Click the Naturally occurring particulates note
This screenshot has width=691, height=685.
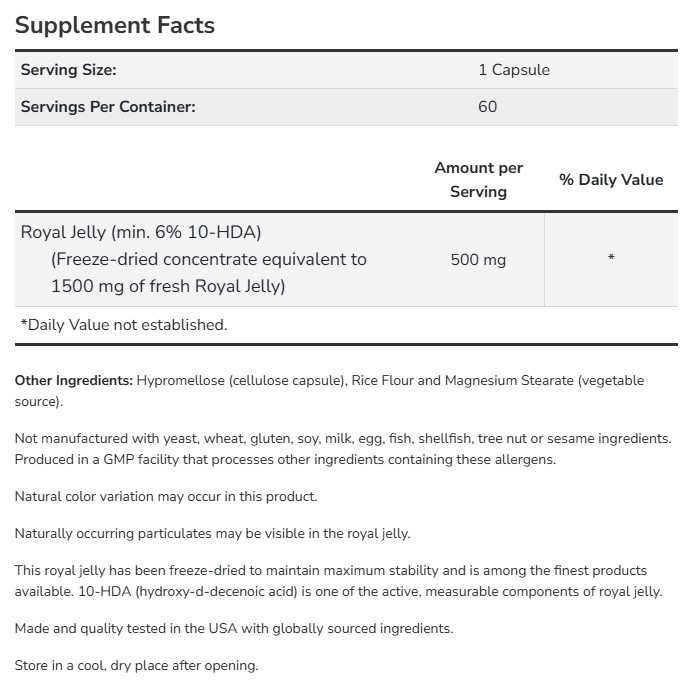coord(212,533)
